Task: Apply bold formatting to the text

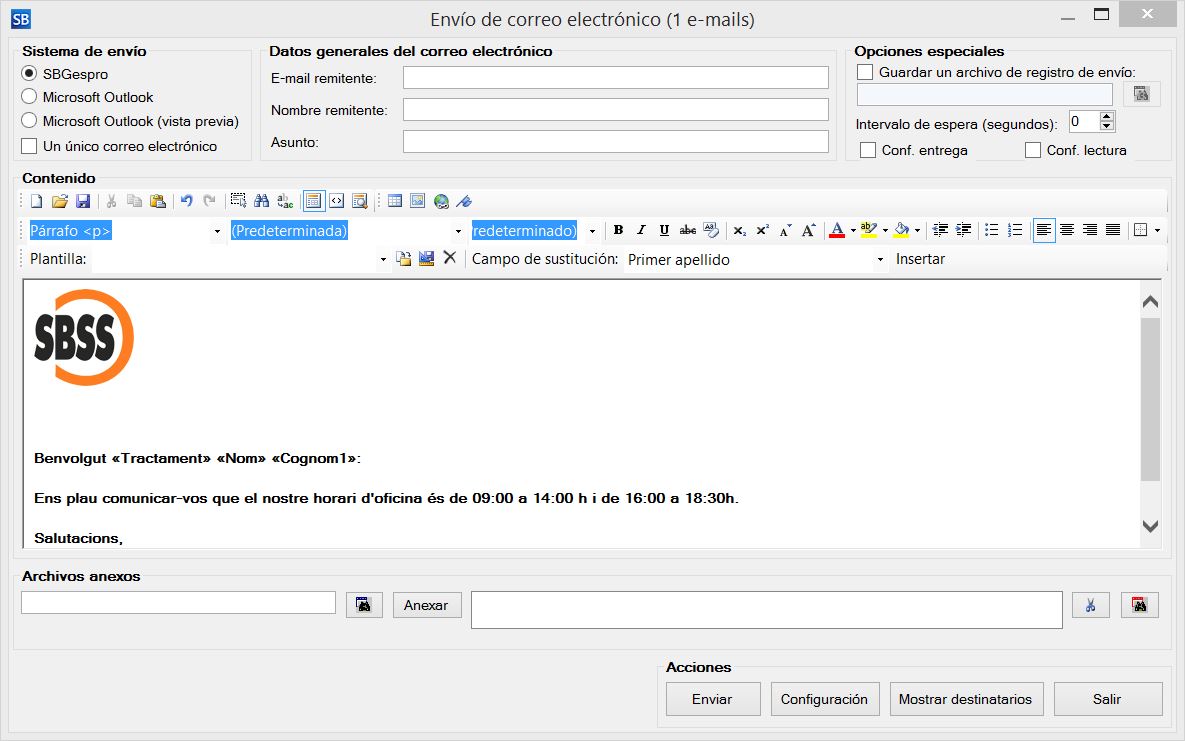Action: [x=618, y=229]
